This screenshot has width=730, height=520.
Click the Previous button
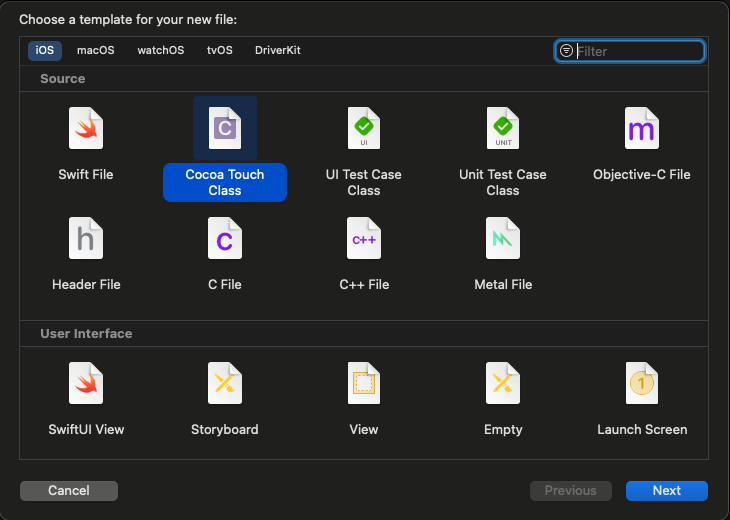(x=571, y=491)
